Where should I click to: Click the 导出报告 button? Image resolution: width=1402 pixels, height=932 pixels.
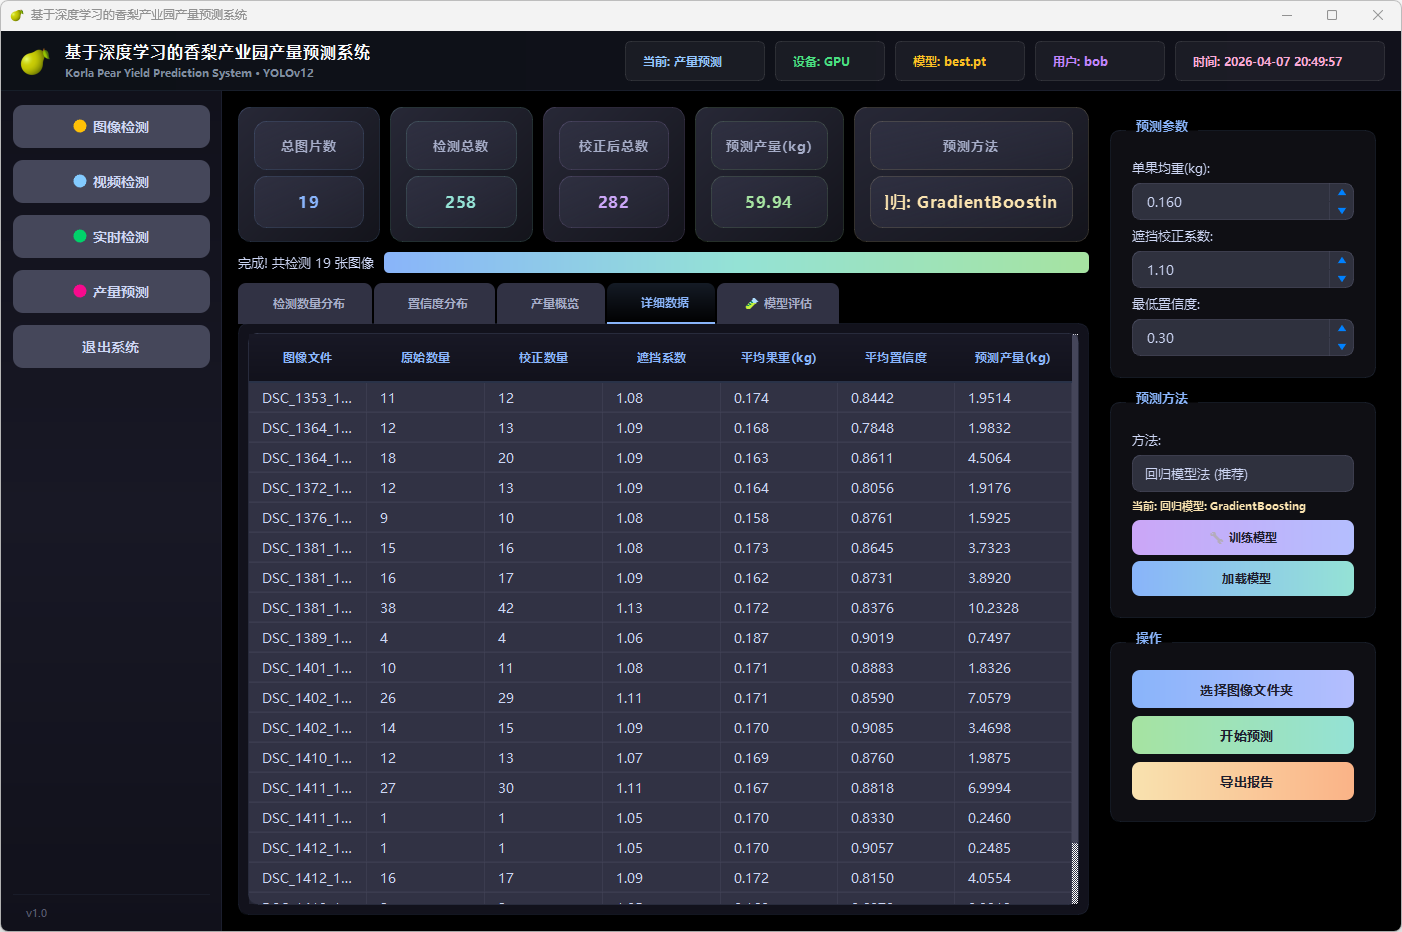(x=1242, y=782)
